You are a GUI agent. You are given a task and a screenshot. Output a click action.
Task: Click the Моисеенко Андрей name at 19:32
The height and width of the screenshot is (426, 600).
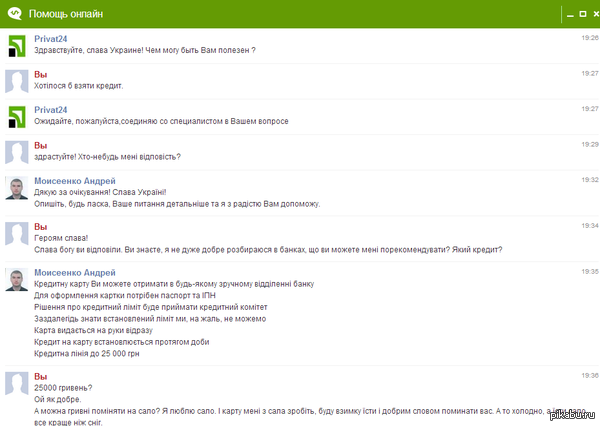(x=75, y=181)
